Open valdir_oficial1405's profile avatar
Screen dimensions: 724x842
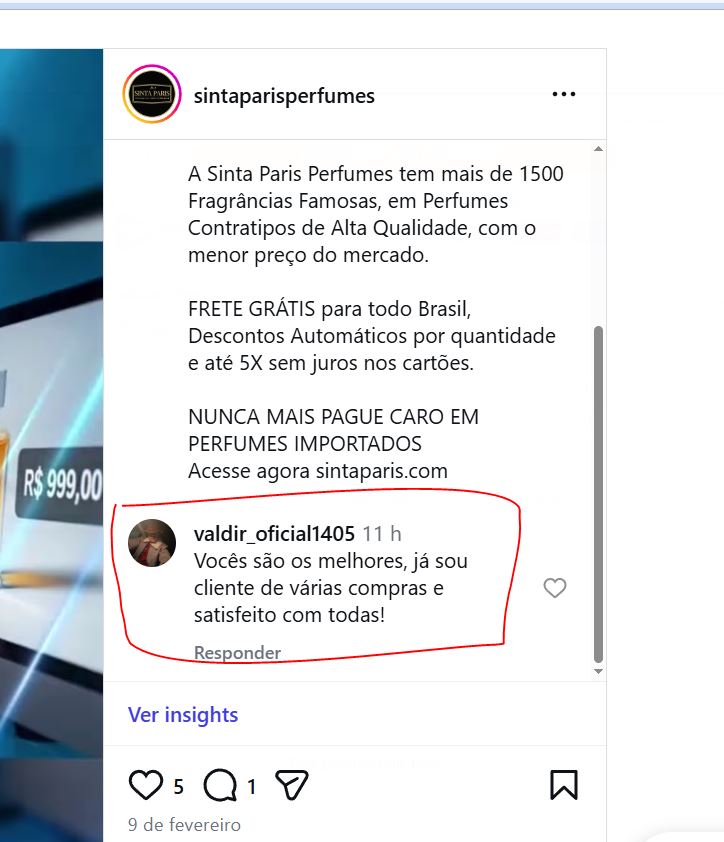coord(152,543)
